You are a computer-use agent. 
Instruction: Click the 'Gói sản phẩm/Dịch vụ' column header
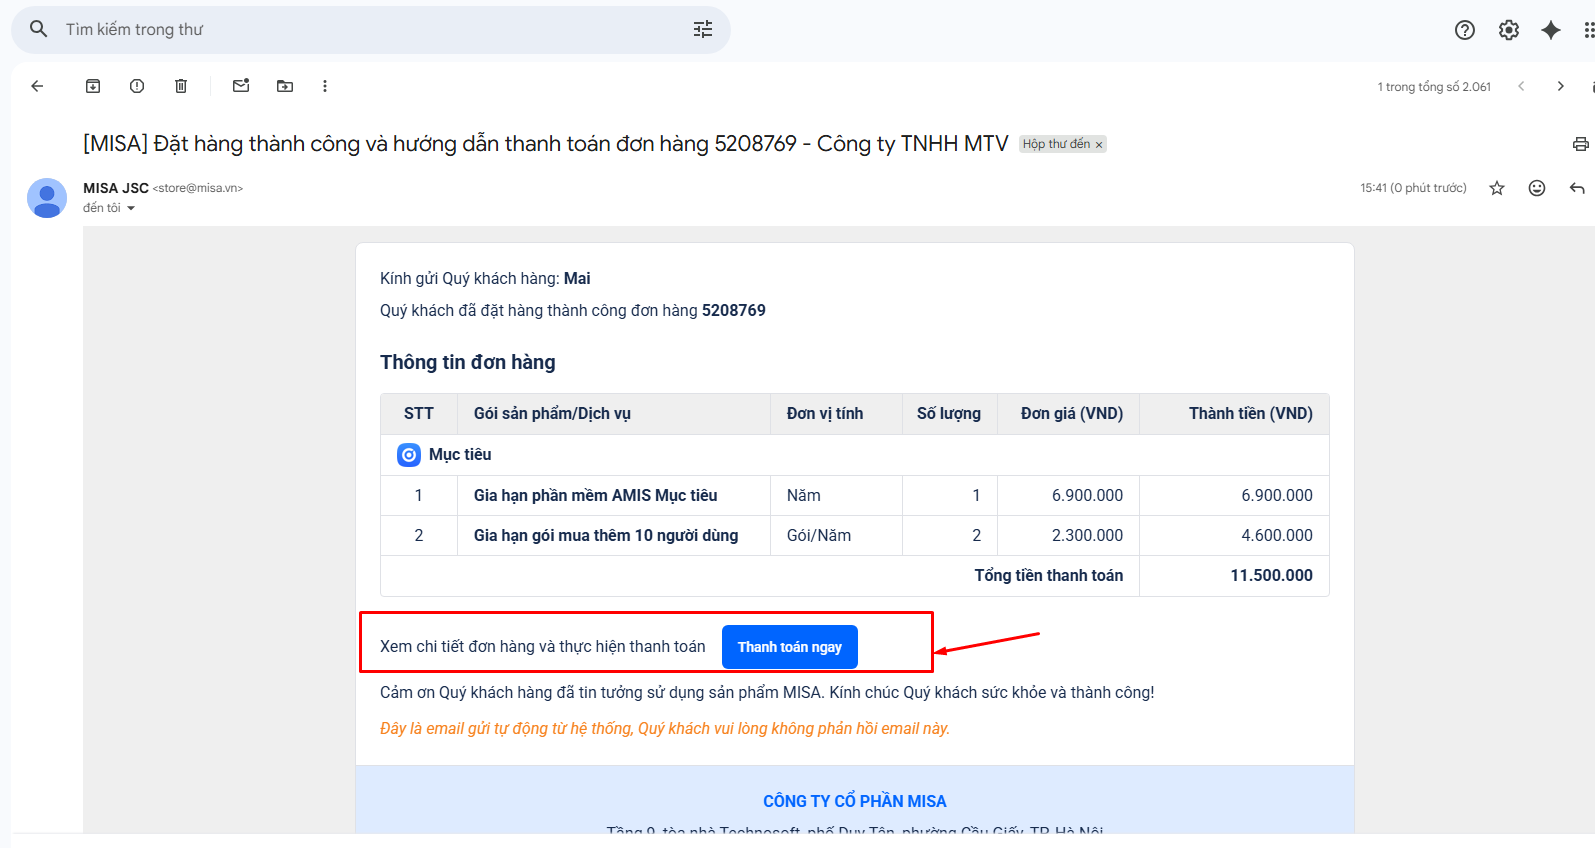(552, 413)
